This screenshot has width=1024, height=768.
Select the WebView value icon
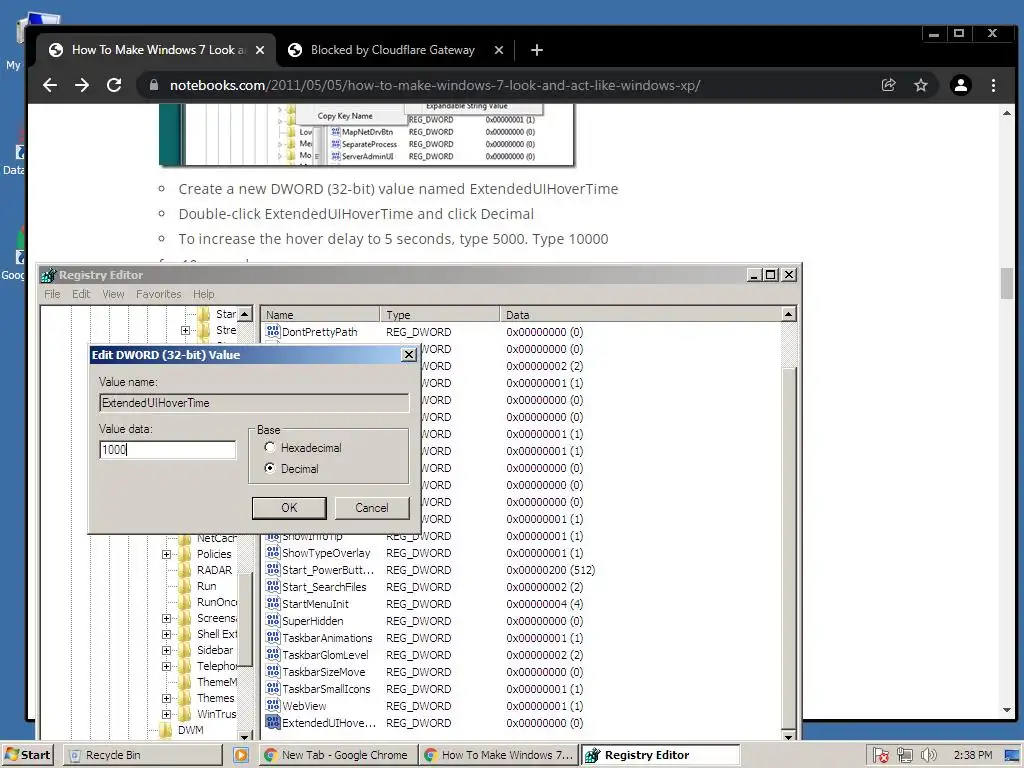(273, 705)
